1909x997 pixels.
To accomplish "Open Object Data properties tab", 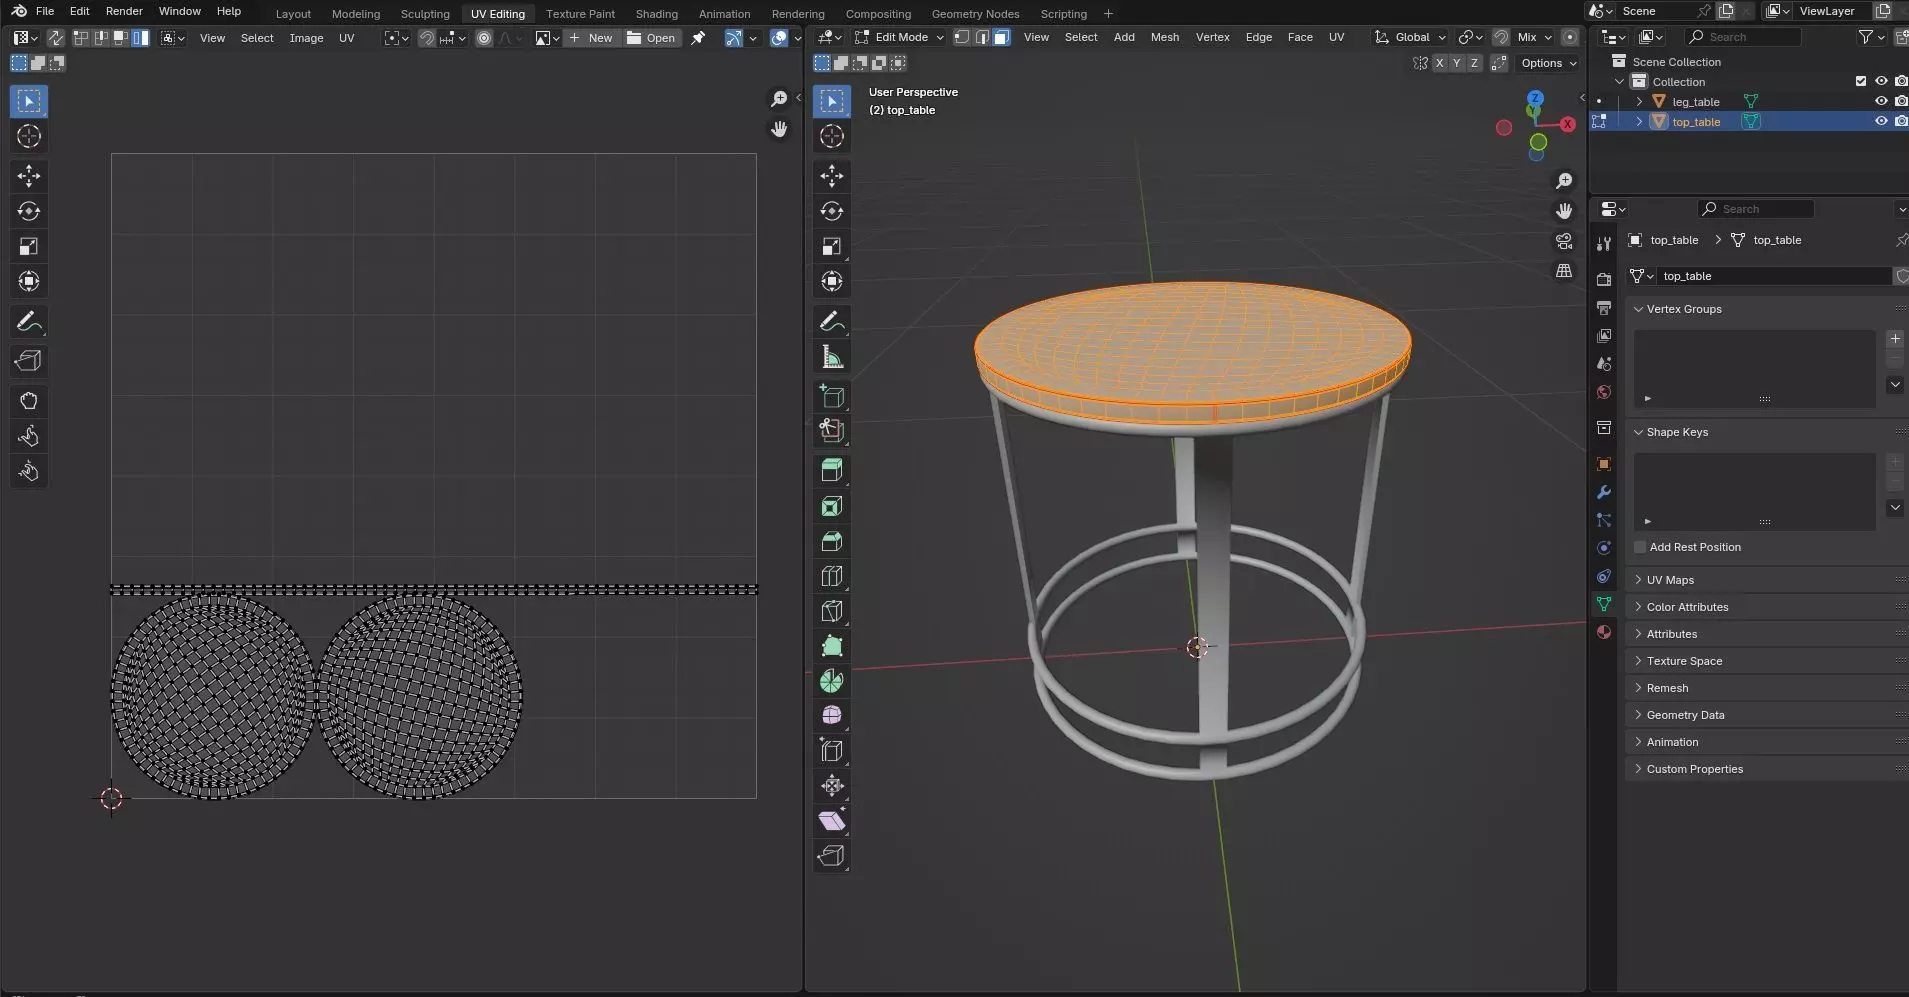I will 1604,604.
